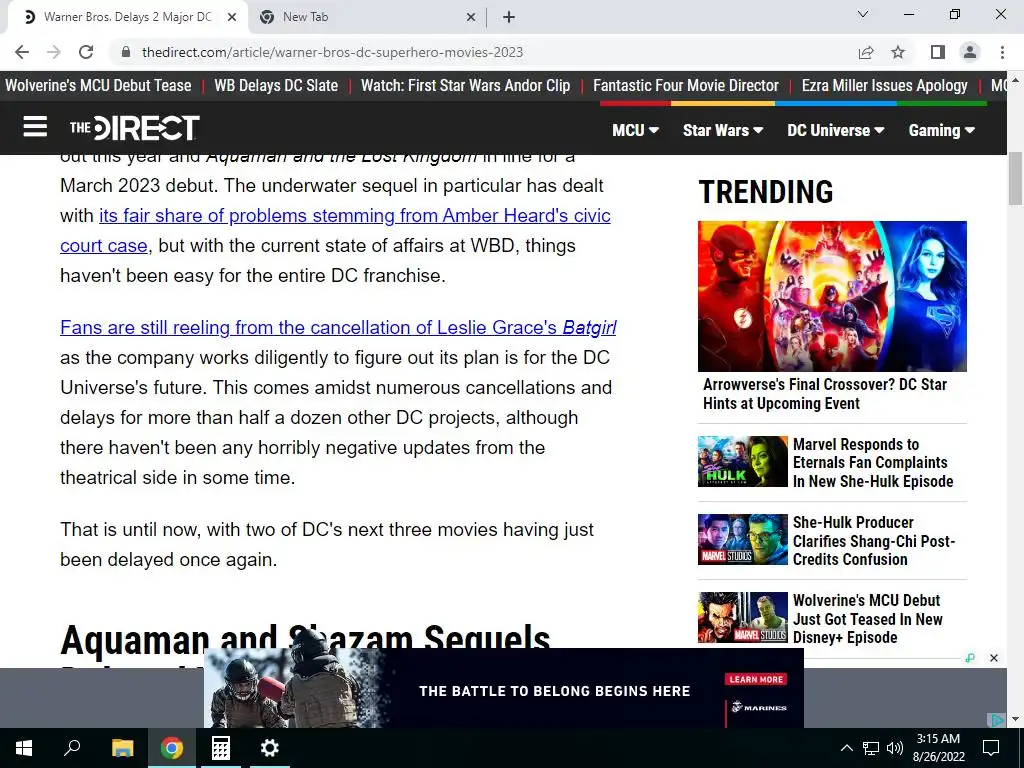Close the New Tab tab
The image size is (1024, 768).
click(471, 18)
